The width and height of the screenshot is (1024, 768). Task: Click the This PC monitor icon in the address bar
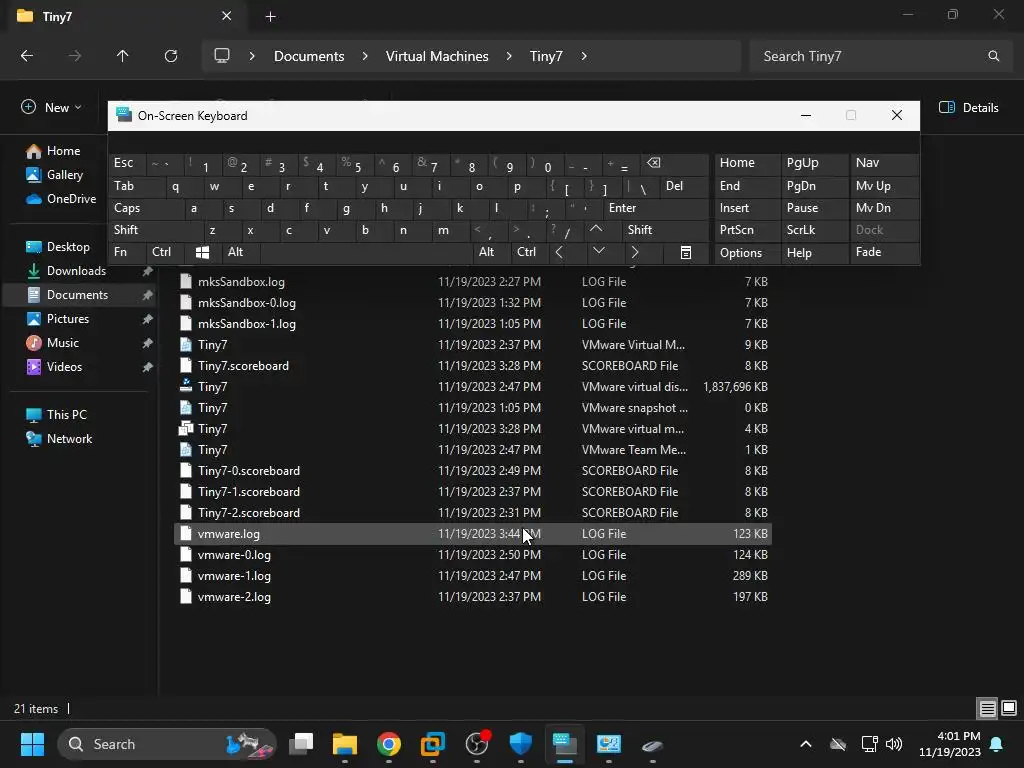coord(222,56)
